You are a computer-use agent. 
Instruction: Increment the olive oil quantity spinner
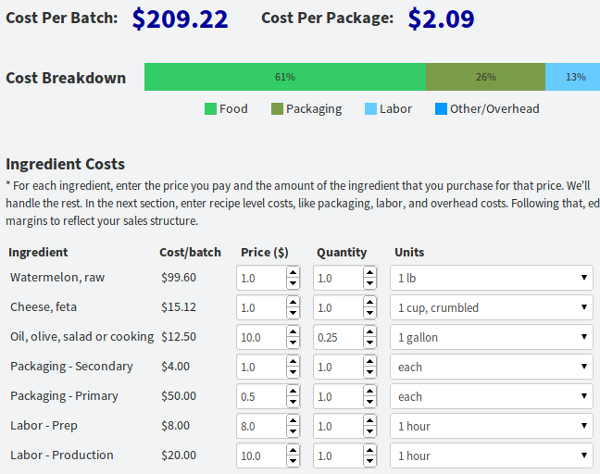point(368,332)
